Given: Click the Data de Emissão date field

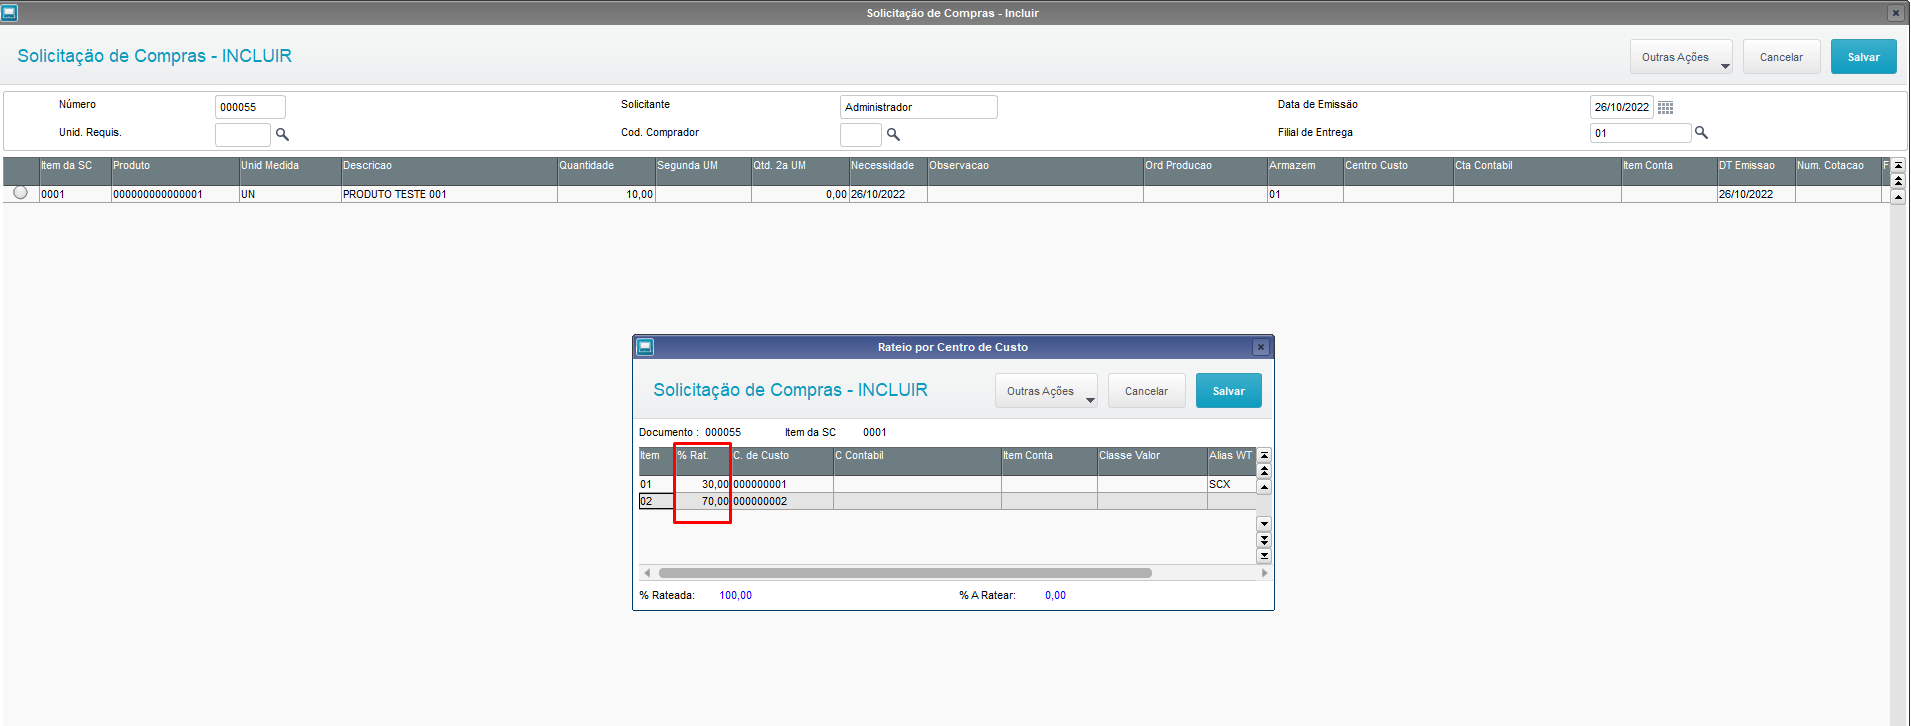Looking at the screenshot, I should tap(1621, 107).
